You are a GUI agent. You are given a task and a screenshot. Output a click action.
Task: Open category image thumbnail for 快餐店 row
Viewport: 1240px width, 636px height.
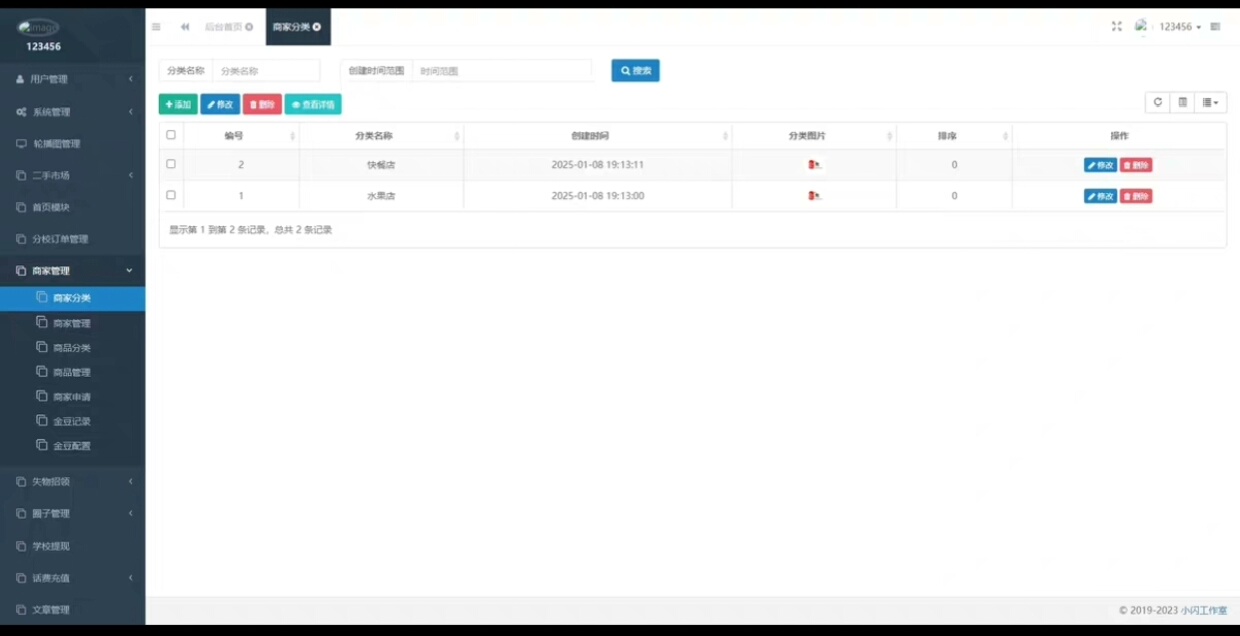click(x=815, y=165)
